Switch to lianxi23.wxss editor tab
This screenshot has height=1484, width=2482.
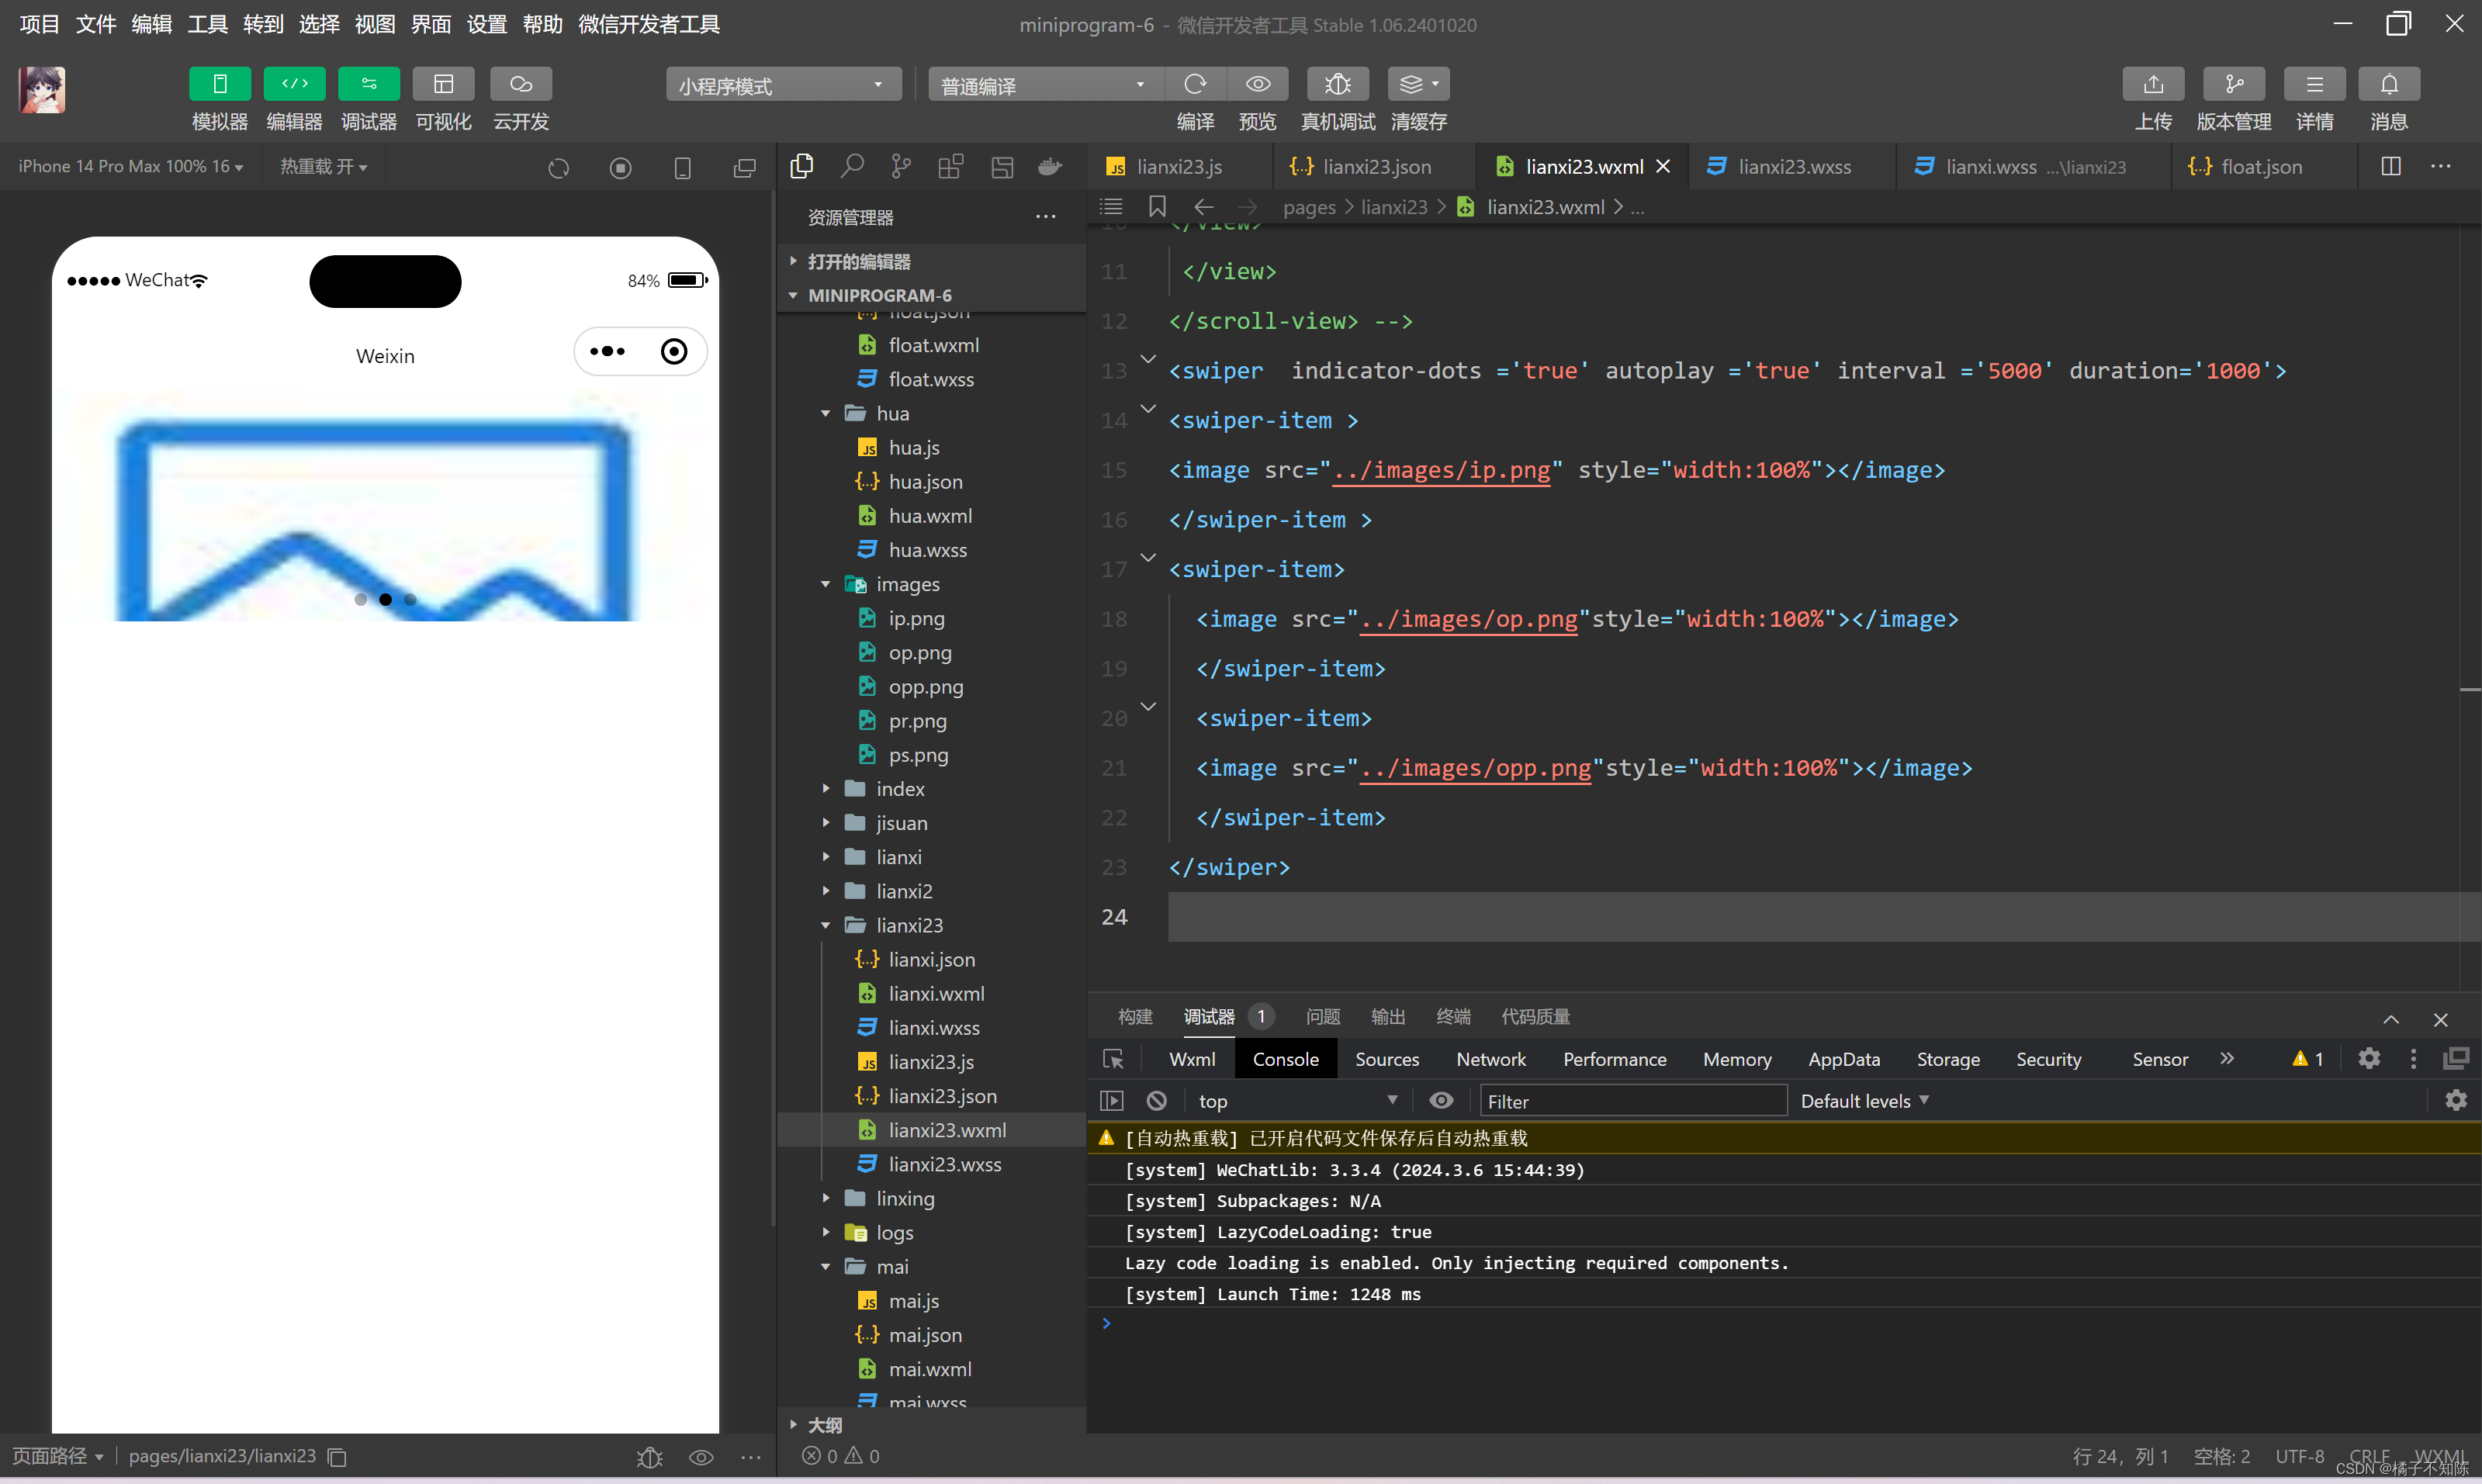[1794, 167]
